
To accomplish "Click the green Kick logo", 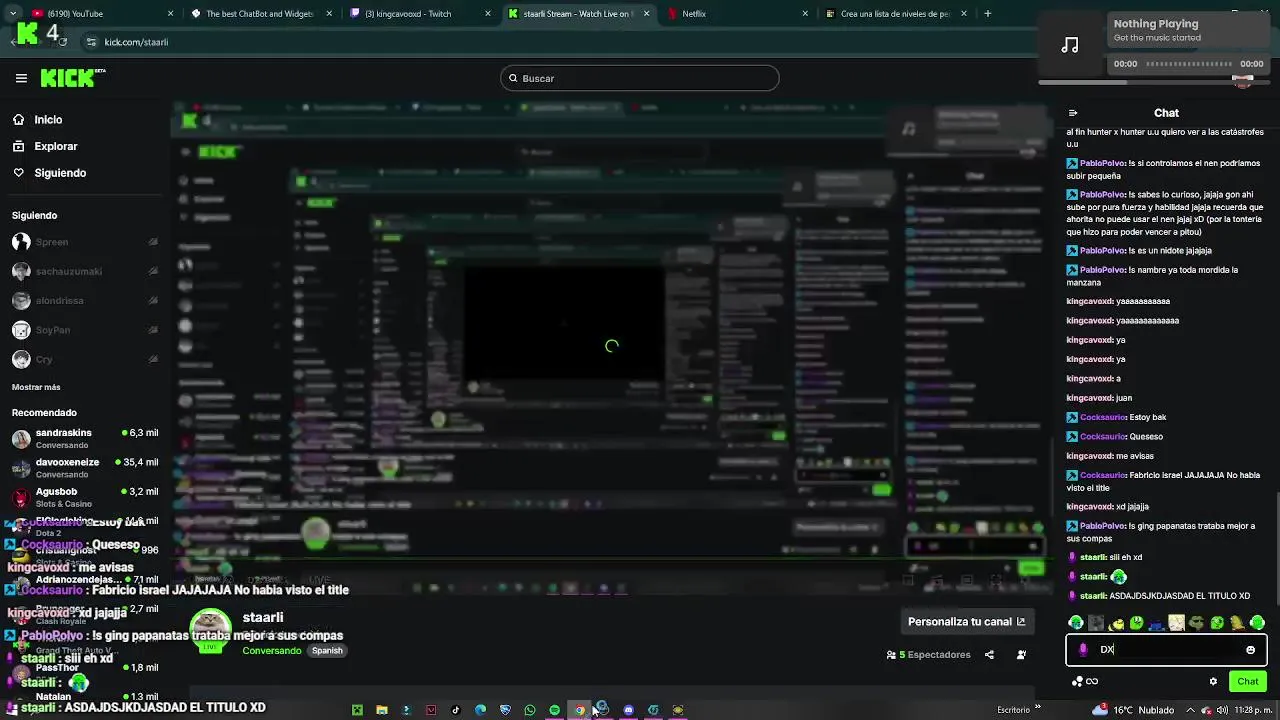I will pos(72,78).
